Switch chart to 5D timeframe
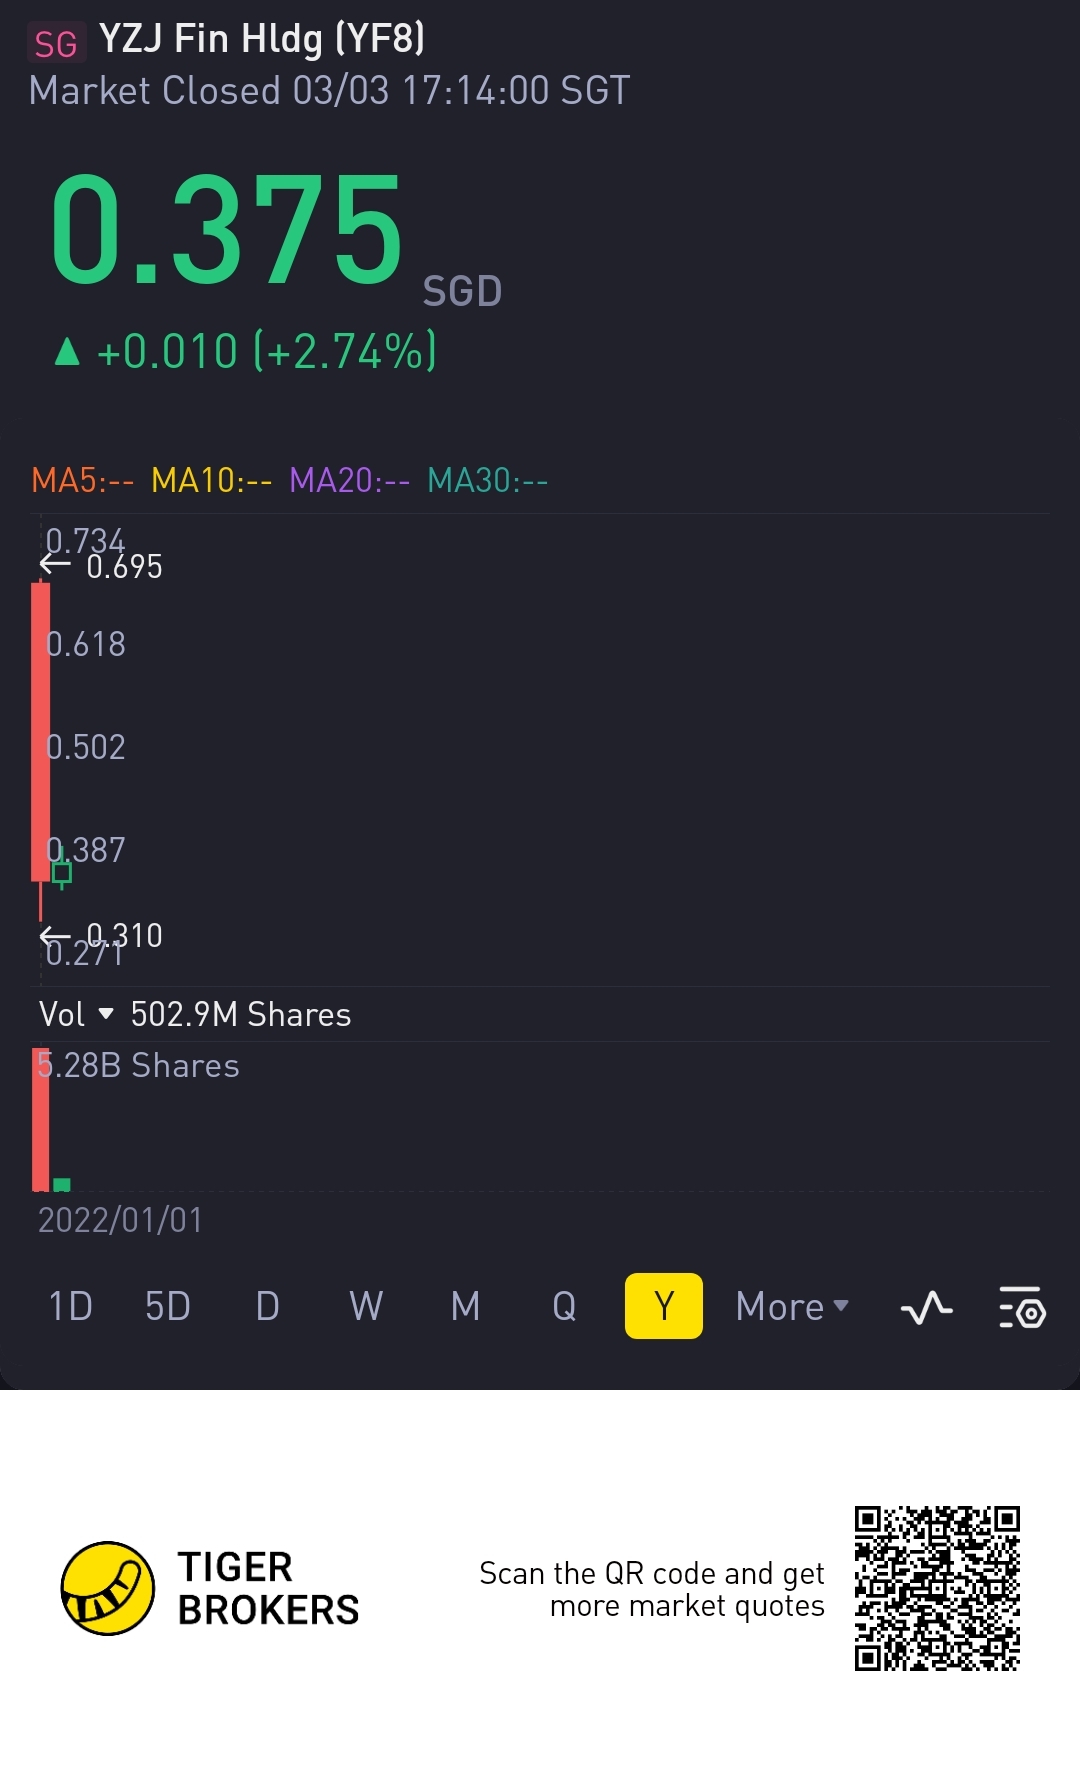This screenshot has width=1080, height=1787. tap(168, 1306)
